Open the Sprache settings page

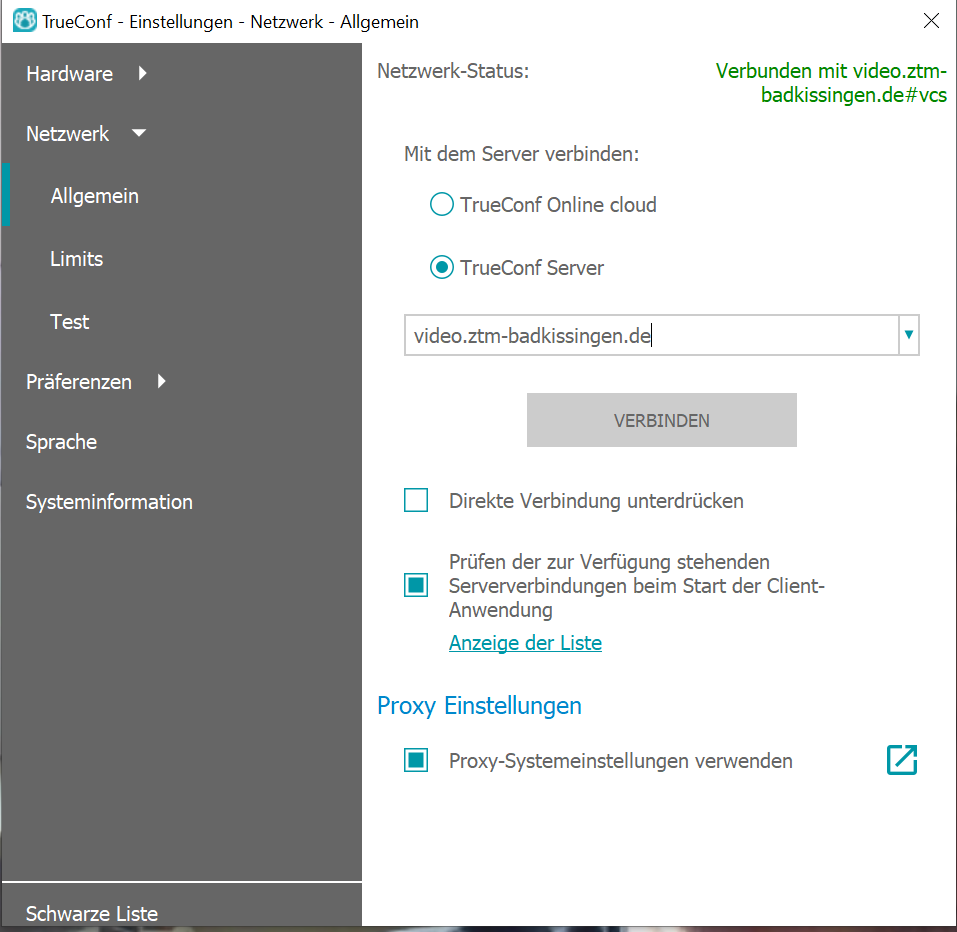tap(61, 442)
